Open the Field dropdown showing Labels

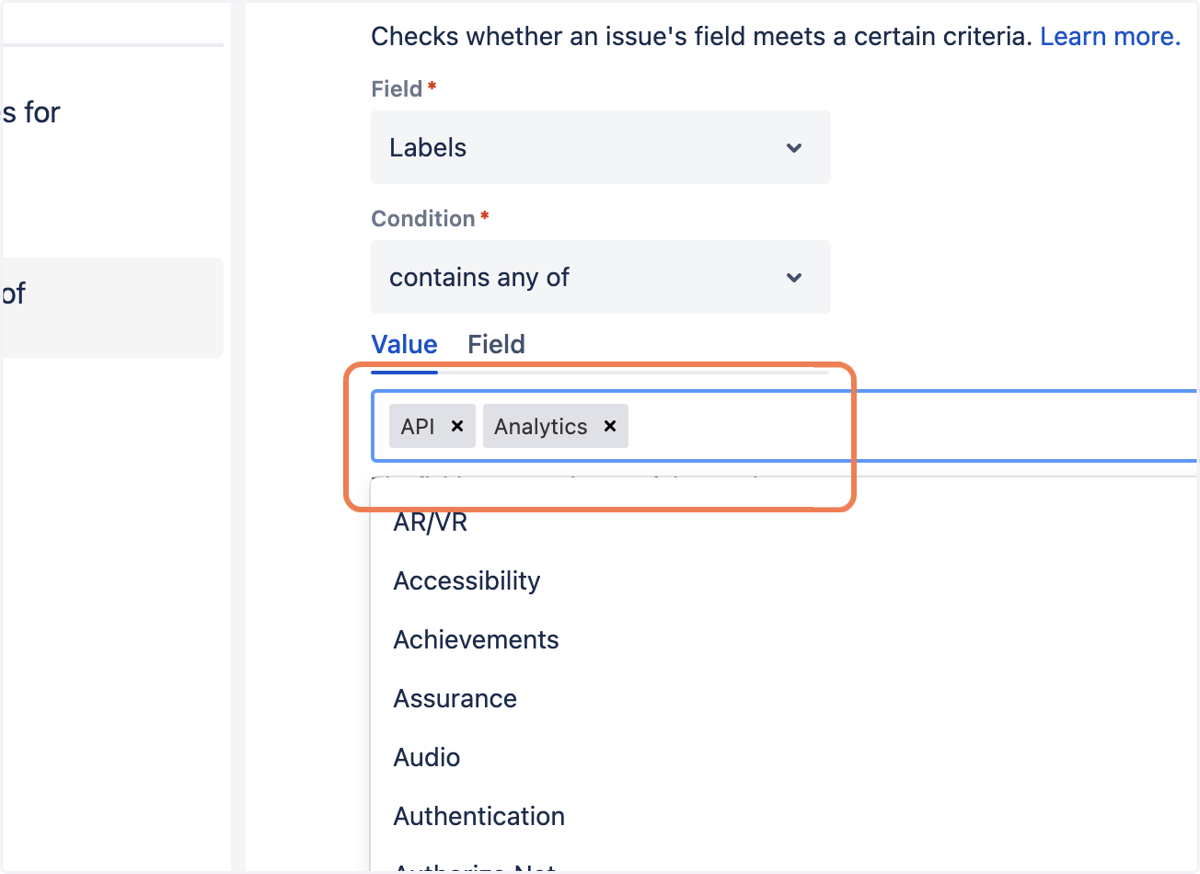point(600,147)
